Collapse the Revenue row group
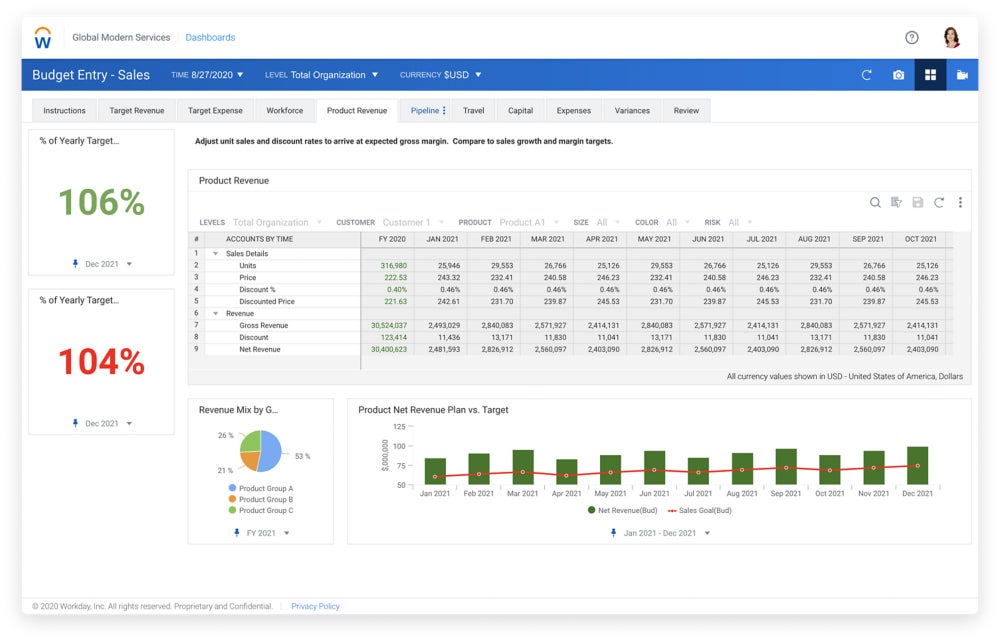1000x642 pixels. tap(216, 314)
